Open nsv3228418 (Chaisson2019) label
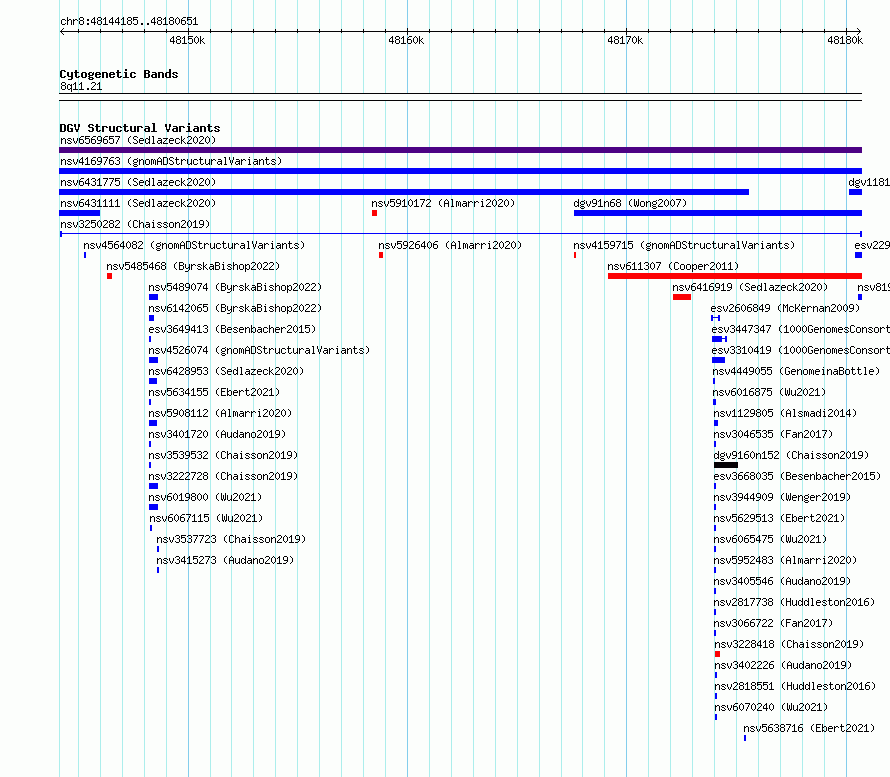This screenshot has height=777, width=890. 789,644
